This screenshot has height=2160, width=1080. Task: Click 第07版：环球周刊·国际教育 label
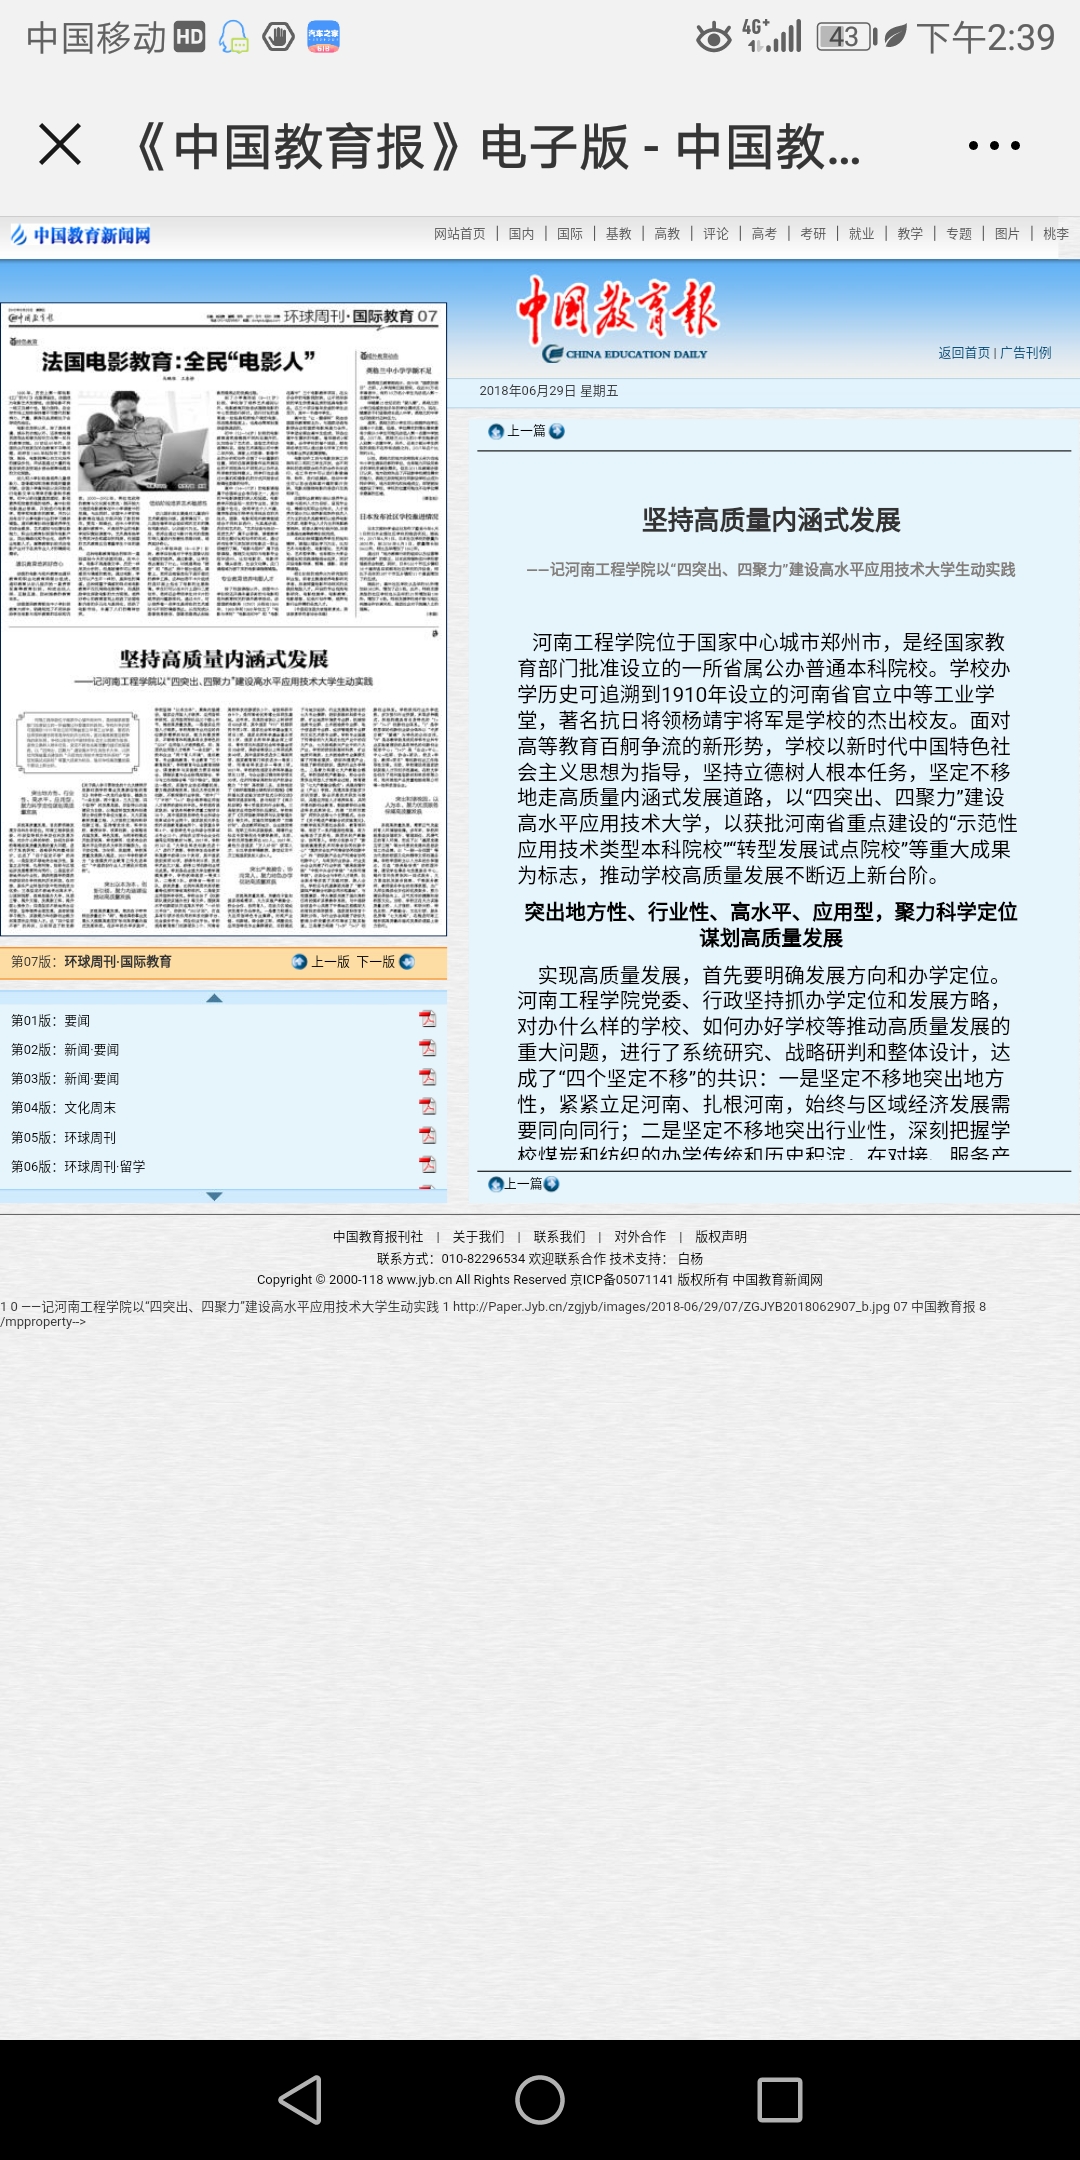click(x=91, y=961)
